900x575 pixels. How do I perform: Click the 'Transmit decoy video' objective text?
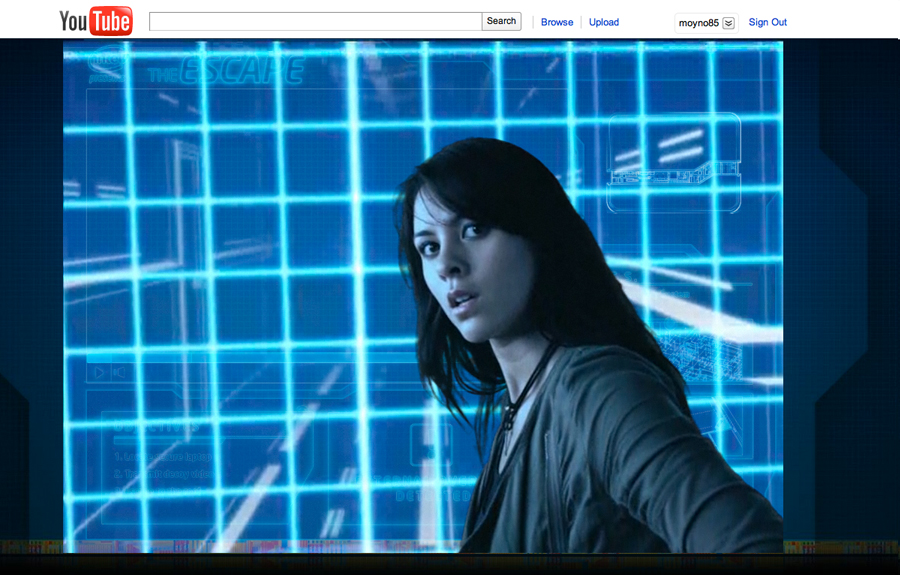164,474
